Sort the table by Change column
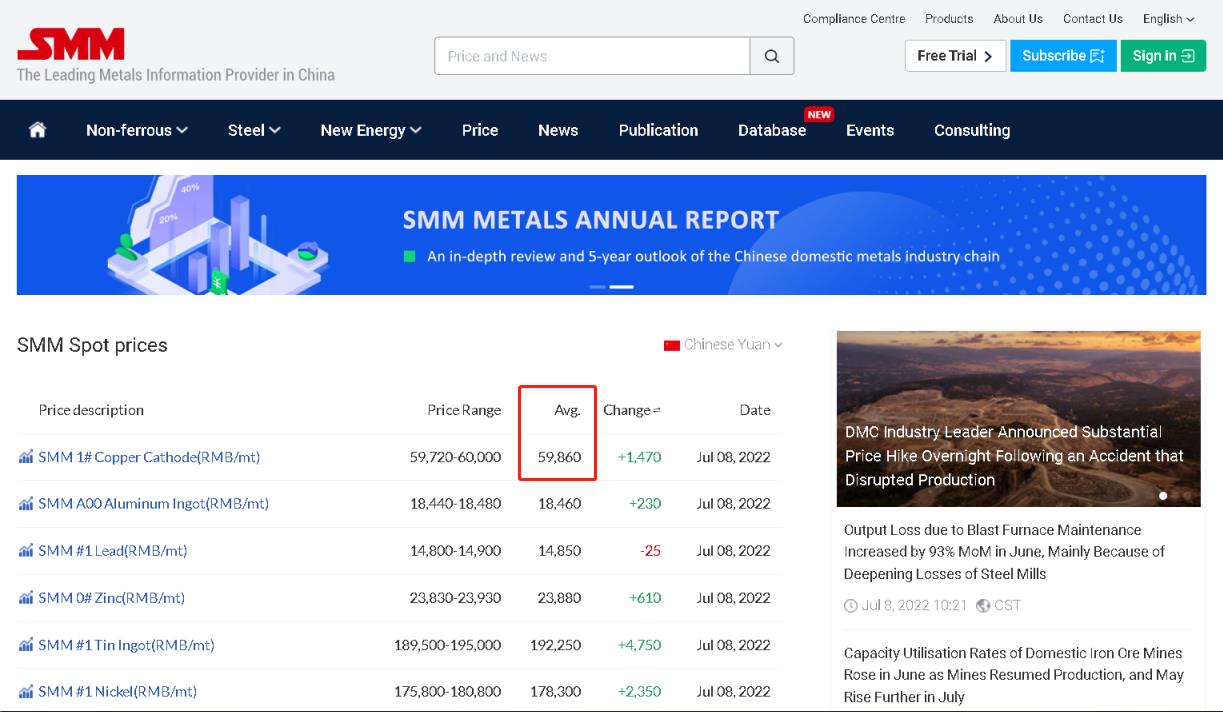This screenshot has height=712, width=1223. pos(632,410)
